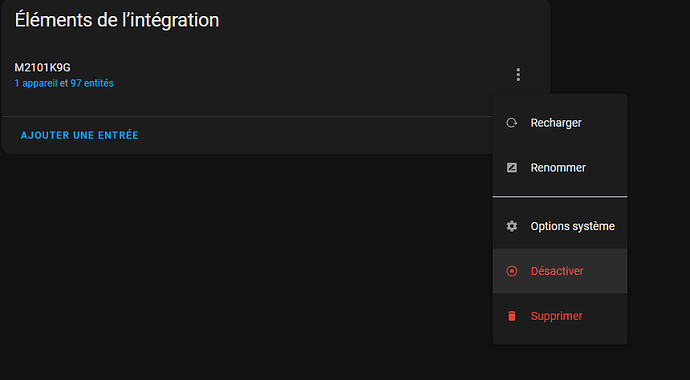Choose Supprimer to delete the entry
The image size is (690, 380).
coord(560,316)
